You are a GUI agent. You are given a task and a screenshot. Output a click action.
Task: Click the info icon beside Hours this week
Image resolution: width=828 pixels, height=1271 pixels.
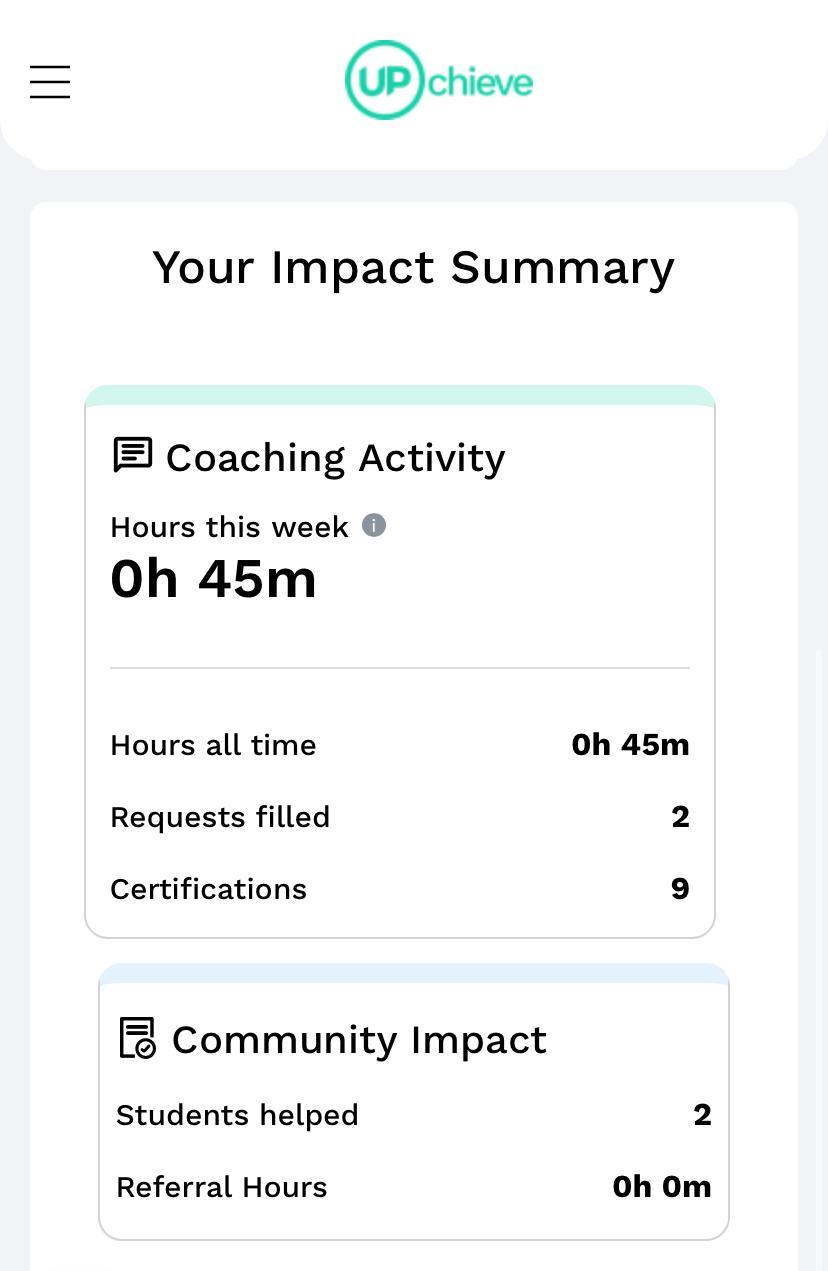(x=374, y=525)
